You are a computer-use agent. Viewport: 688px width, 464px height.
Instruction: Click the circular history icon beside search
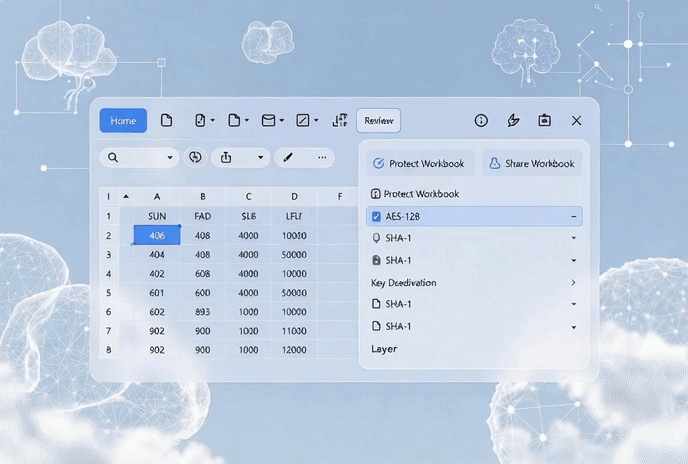[x=195, y=158]
